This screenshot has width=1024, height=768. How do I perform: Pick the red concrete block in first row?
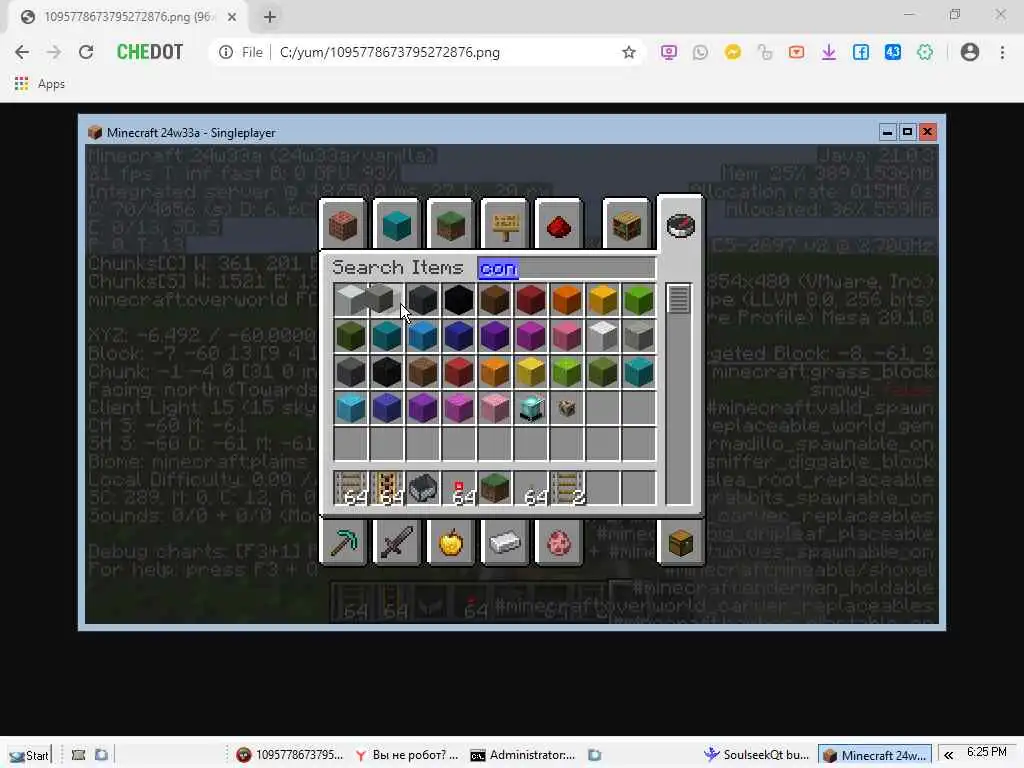pos(530,300)
